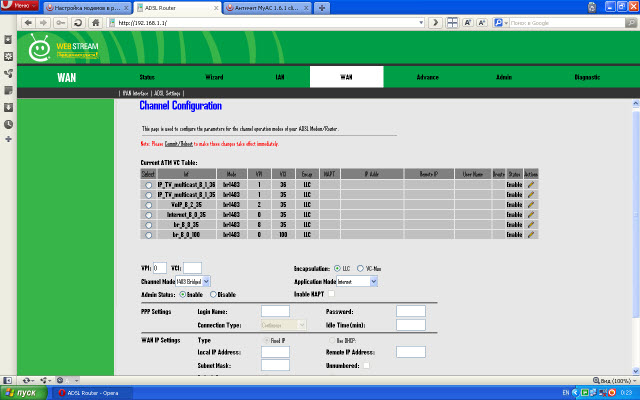Click the edit pencil for VoIP_0_2_35 row
This screenshot has height=400, width=640.
[531, 205]
